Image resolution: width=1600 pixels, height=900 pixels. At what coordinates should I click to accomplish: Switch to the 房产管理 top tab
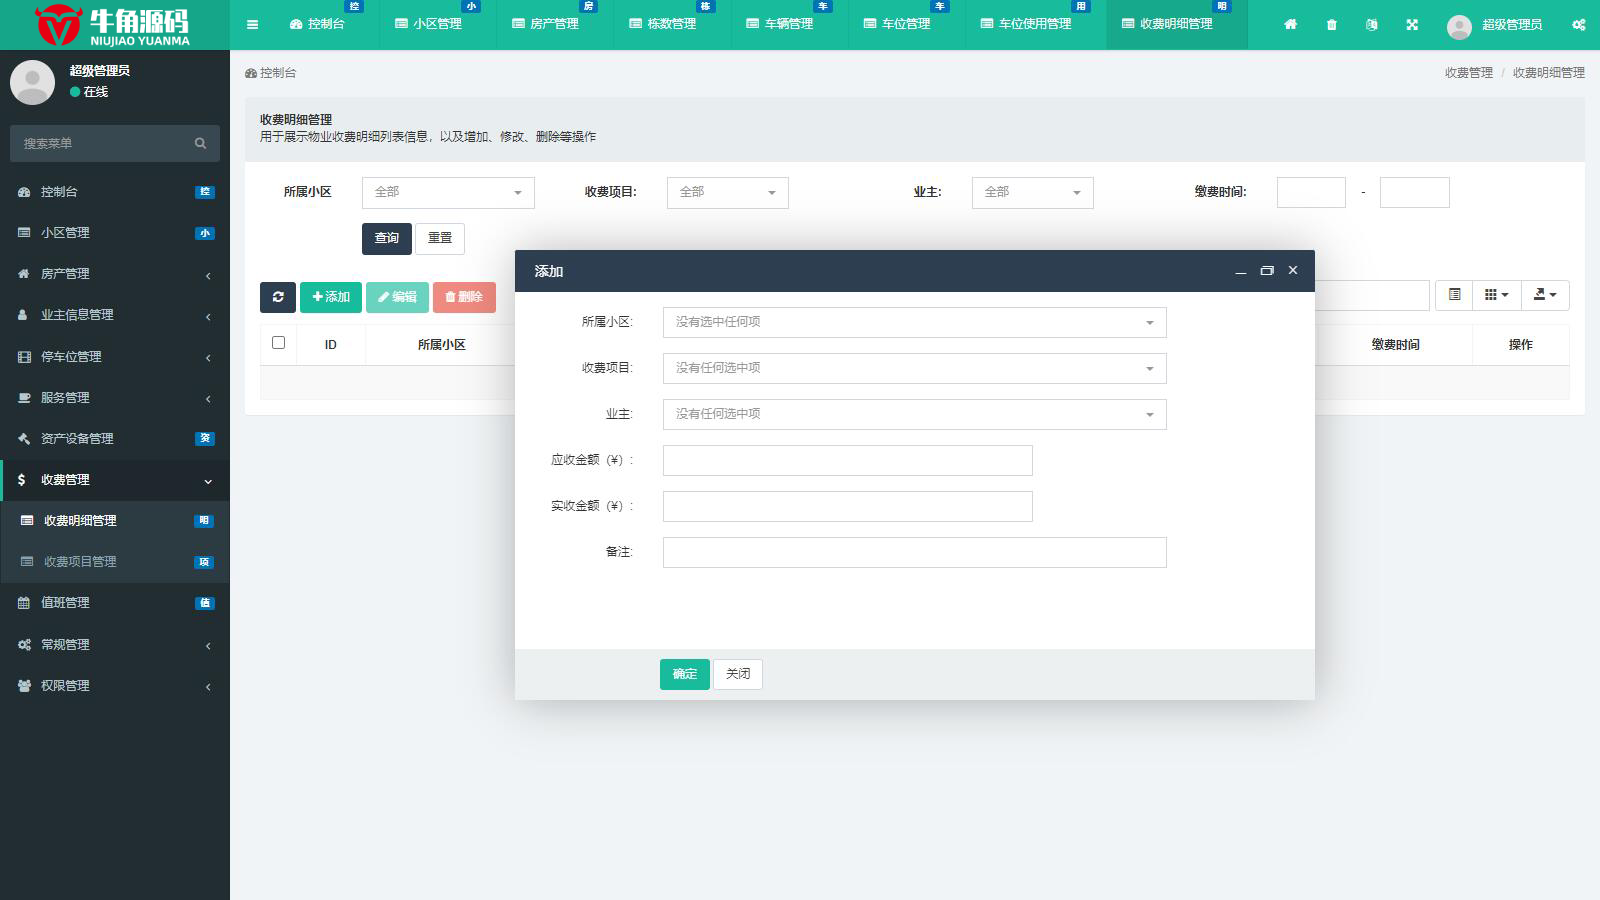[555, 25]
